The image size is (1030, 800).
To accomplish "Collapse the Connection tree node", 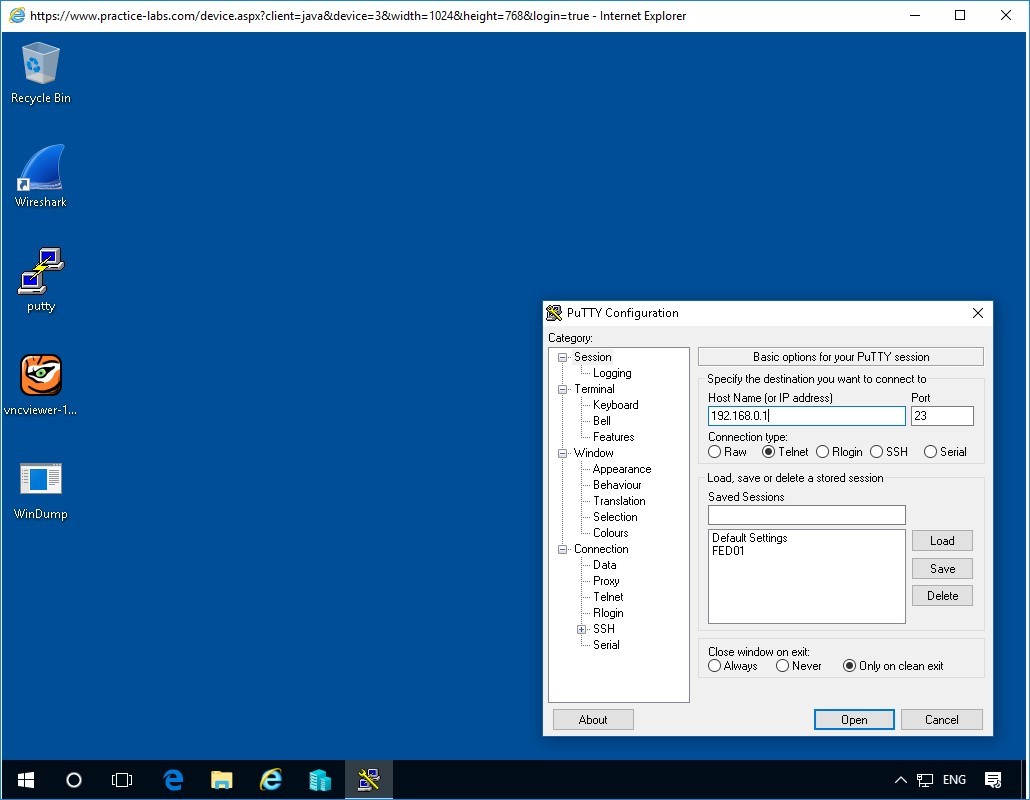I will click(x=562, y=549).
